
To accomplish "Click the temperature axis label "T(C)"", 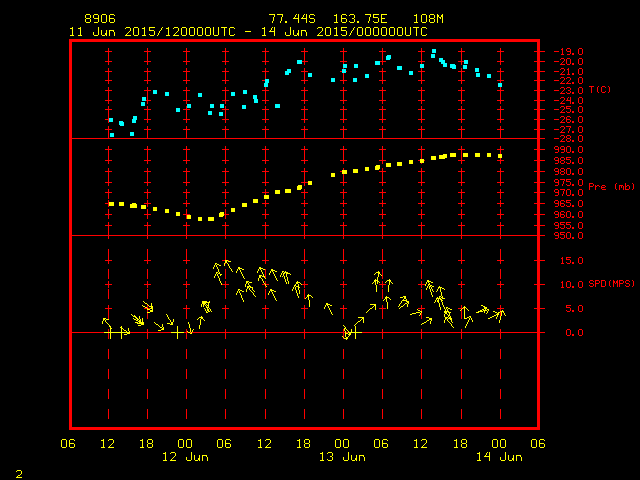I will [600, 89].
